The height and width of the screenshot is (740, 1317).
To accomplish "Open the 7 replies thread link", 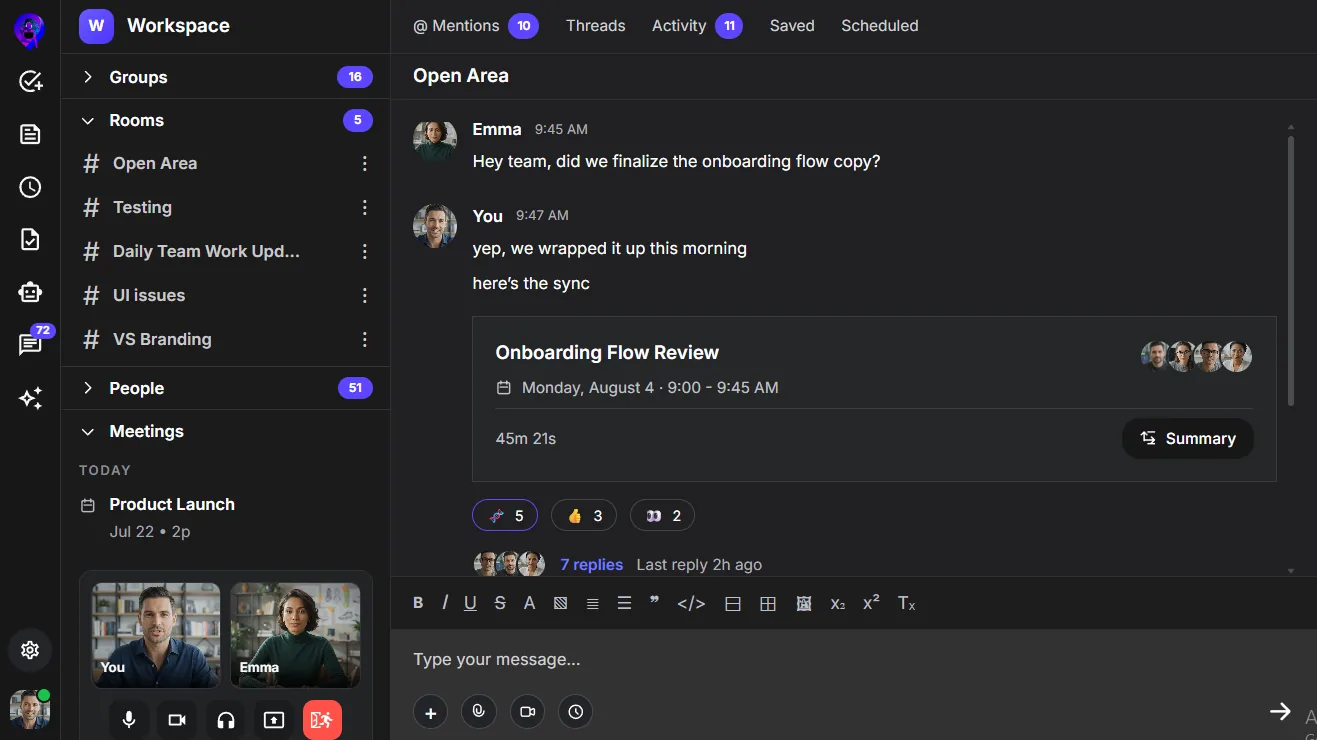I will pyautogui.click(x=591, y=565).
